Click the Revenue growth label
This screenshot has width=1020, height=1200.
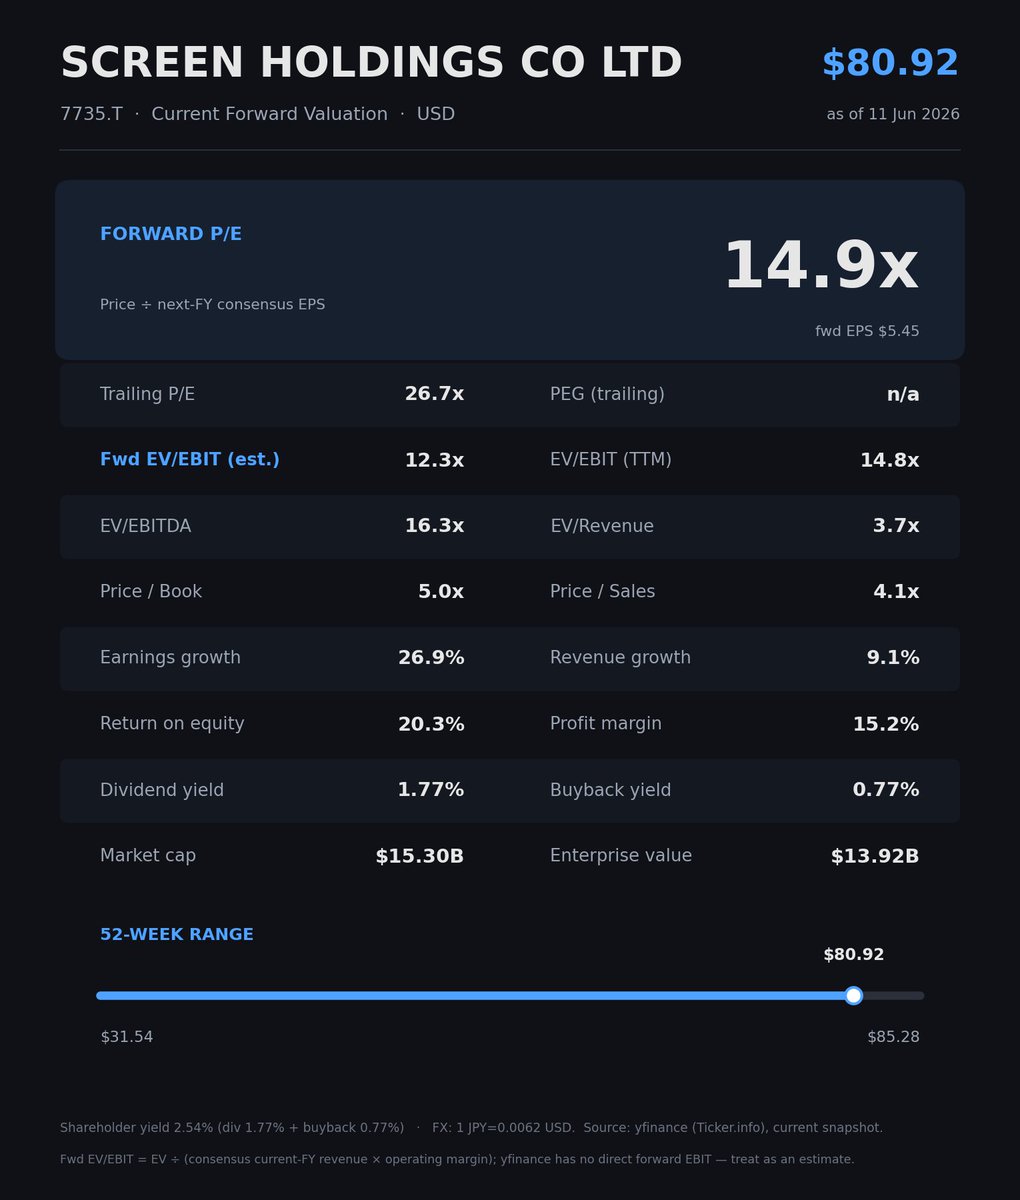pos(620,658)
